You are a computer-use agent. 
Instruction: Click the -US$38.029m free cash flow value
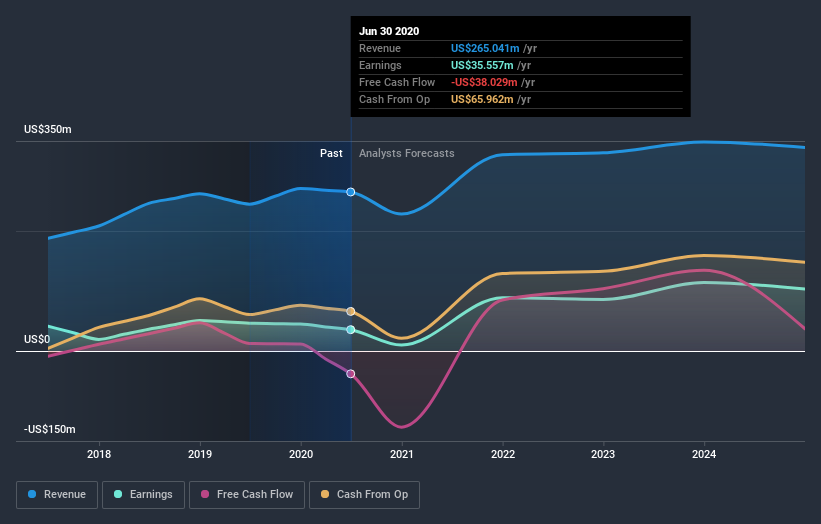click(484, 82)
